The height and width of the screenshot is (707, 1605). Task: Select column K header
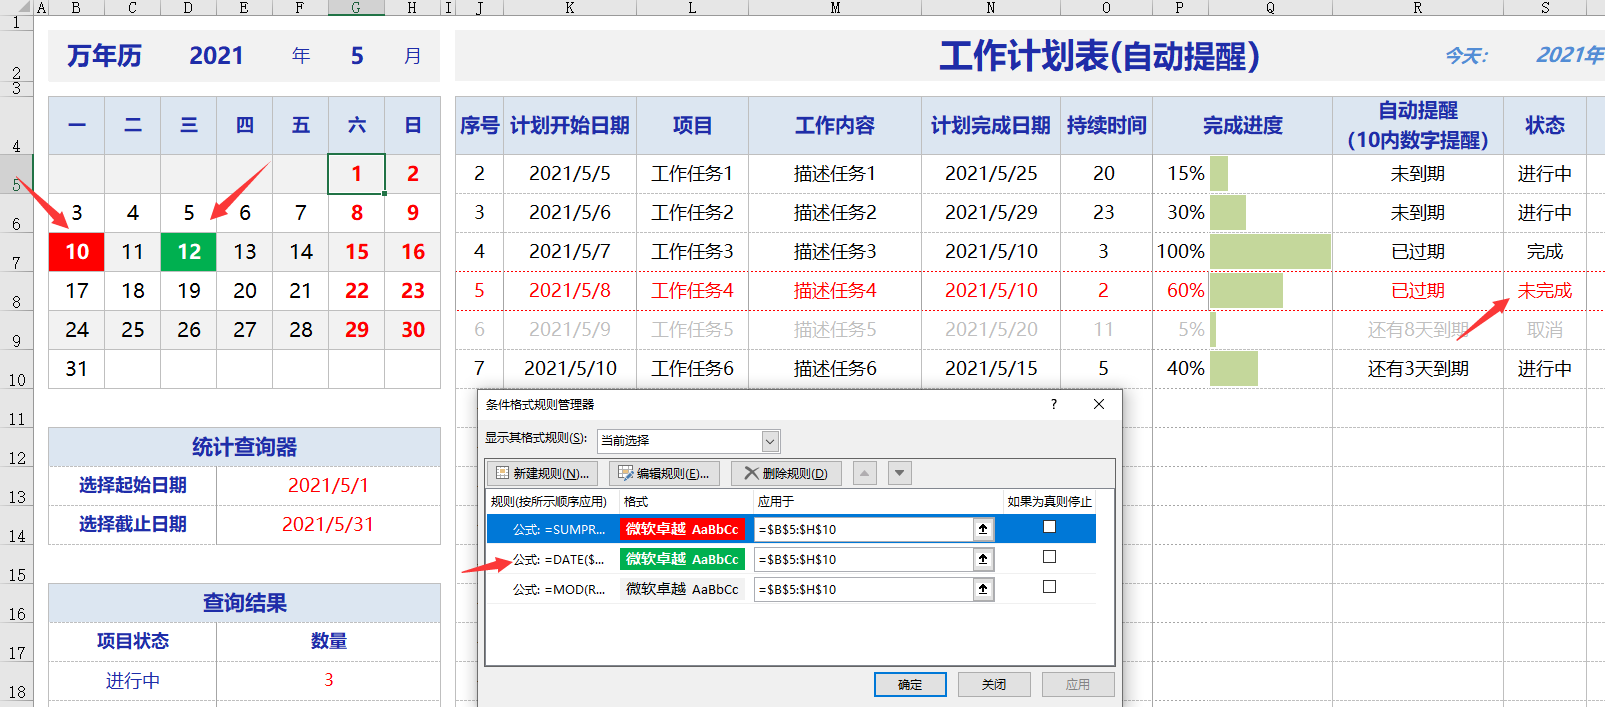click(569, 7)
